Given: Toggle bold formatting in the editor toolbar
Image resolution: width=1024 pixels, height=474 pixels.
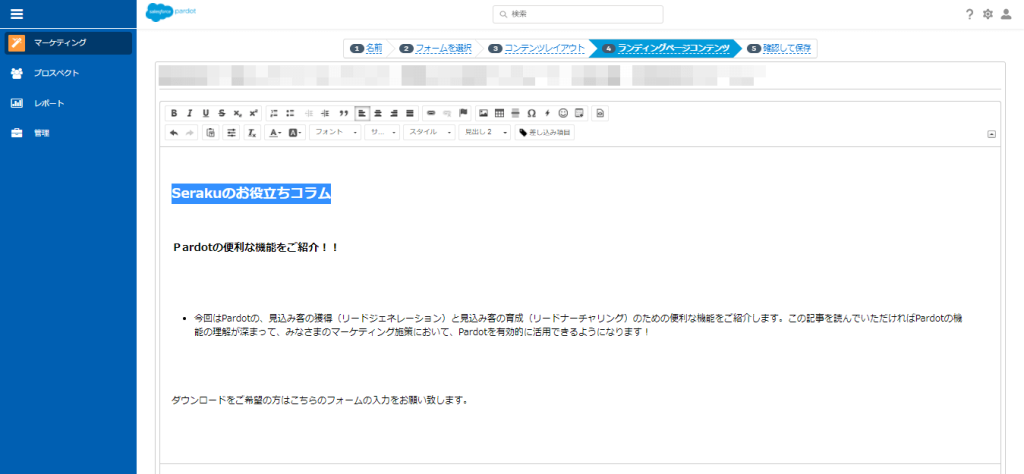Looking at the screenshot, I should [x=174, y=113].
